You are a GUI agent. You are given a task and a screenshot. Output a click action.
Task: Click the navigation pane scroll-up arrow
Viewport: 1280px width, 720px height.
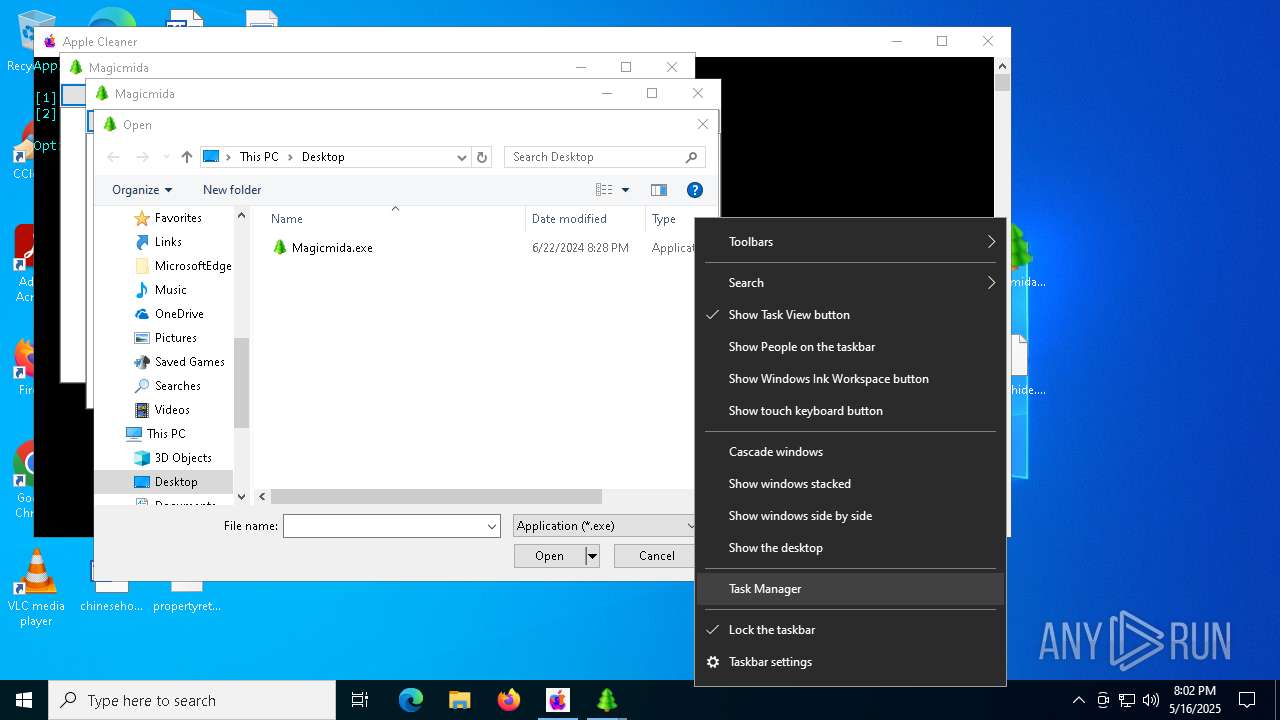(241, 215)
